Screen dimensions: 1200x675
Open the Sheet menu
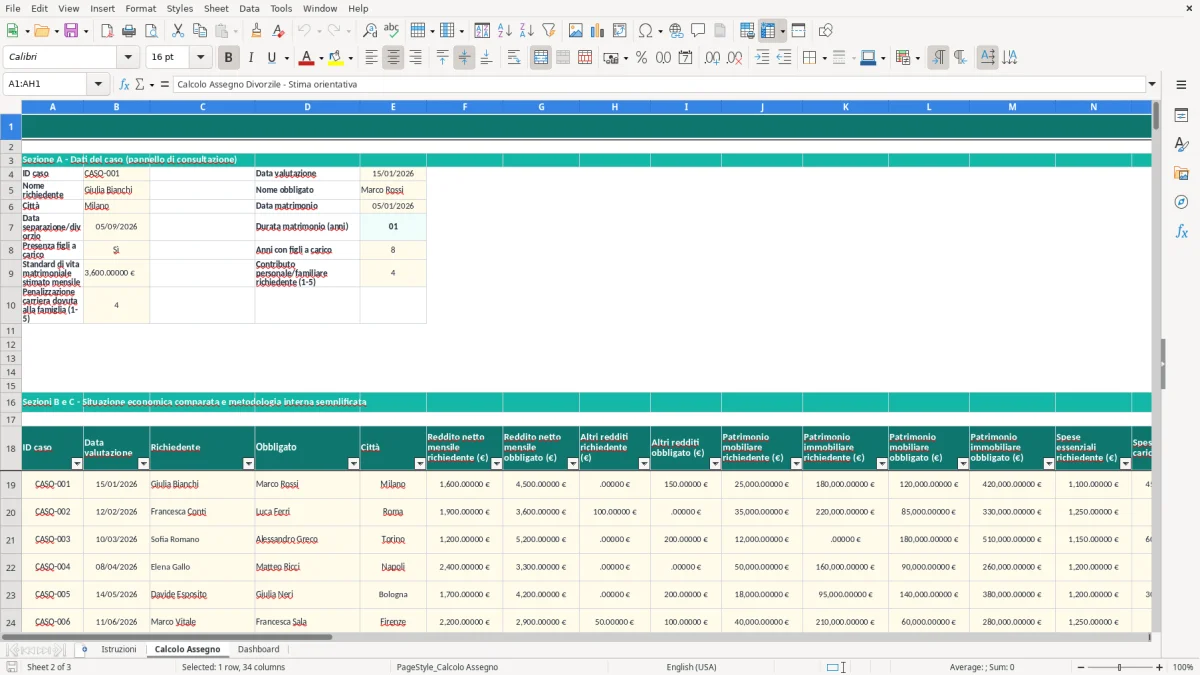[x=216, y=8]
